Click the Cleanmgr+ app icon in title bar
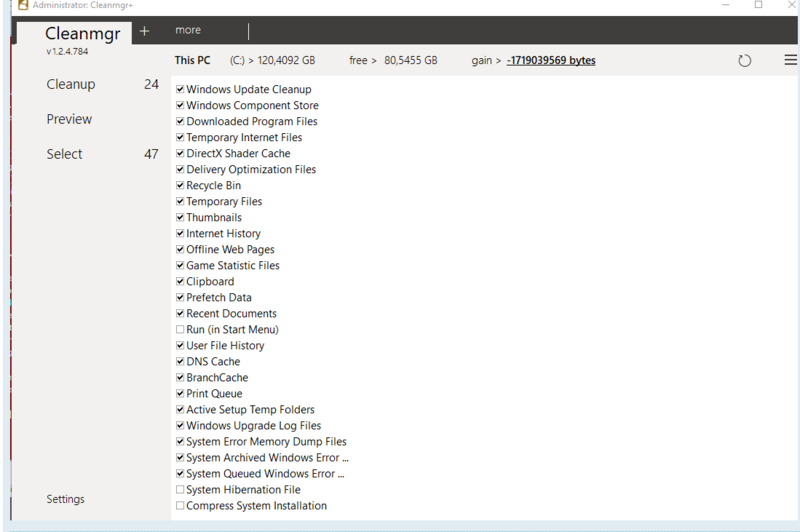The image size is (800, 532). pos(23,5)
